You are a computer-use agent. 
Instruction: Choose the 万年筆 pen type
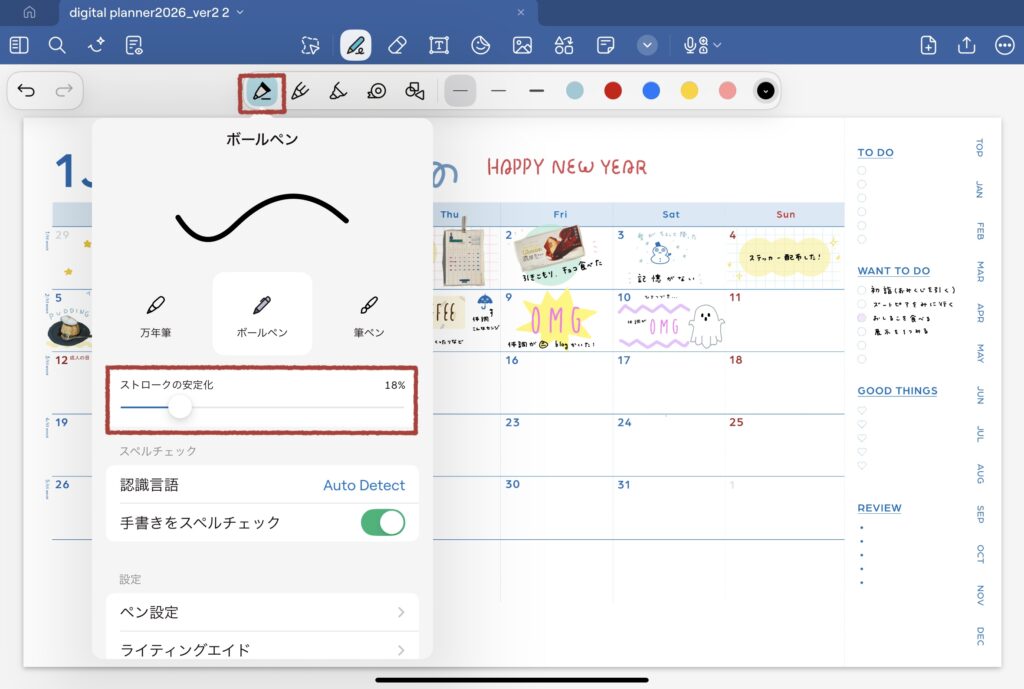pyautogui.click(x=155, y=315)
